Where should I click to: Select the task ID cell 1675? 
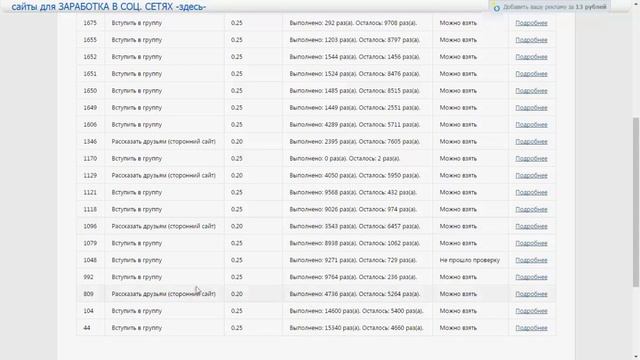(x=90, y=23)
